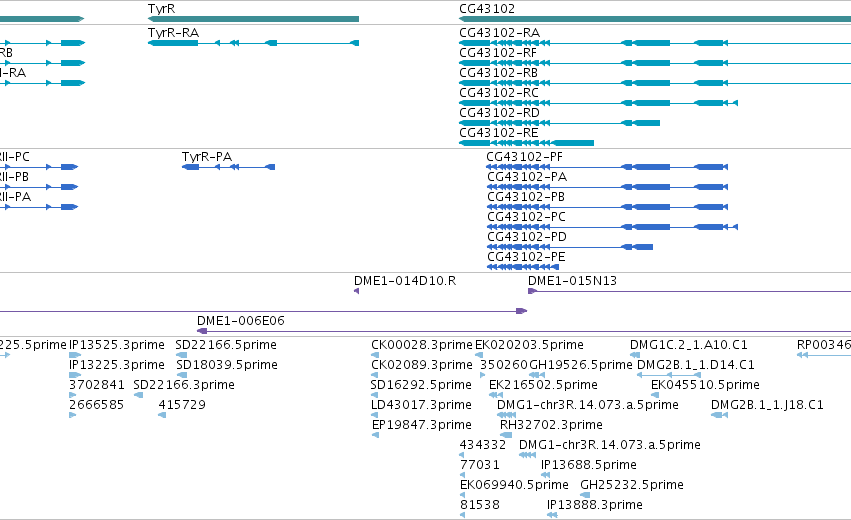Click the TyrR-PA protein glyph line
851x520 pixels.
point(228,167)
